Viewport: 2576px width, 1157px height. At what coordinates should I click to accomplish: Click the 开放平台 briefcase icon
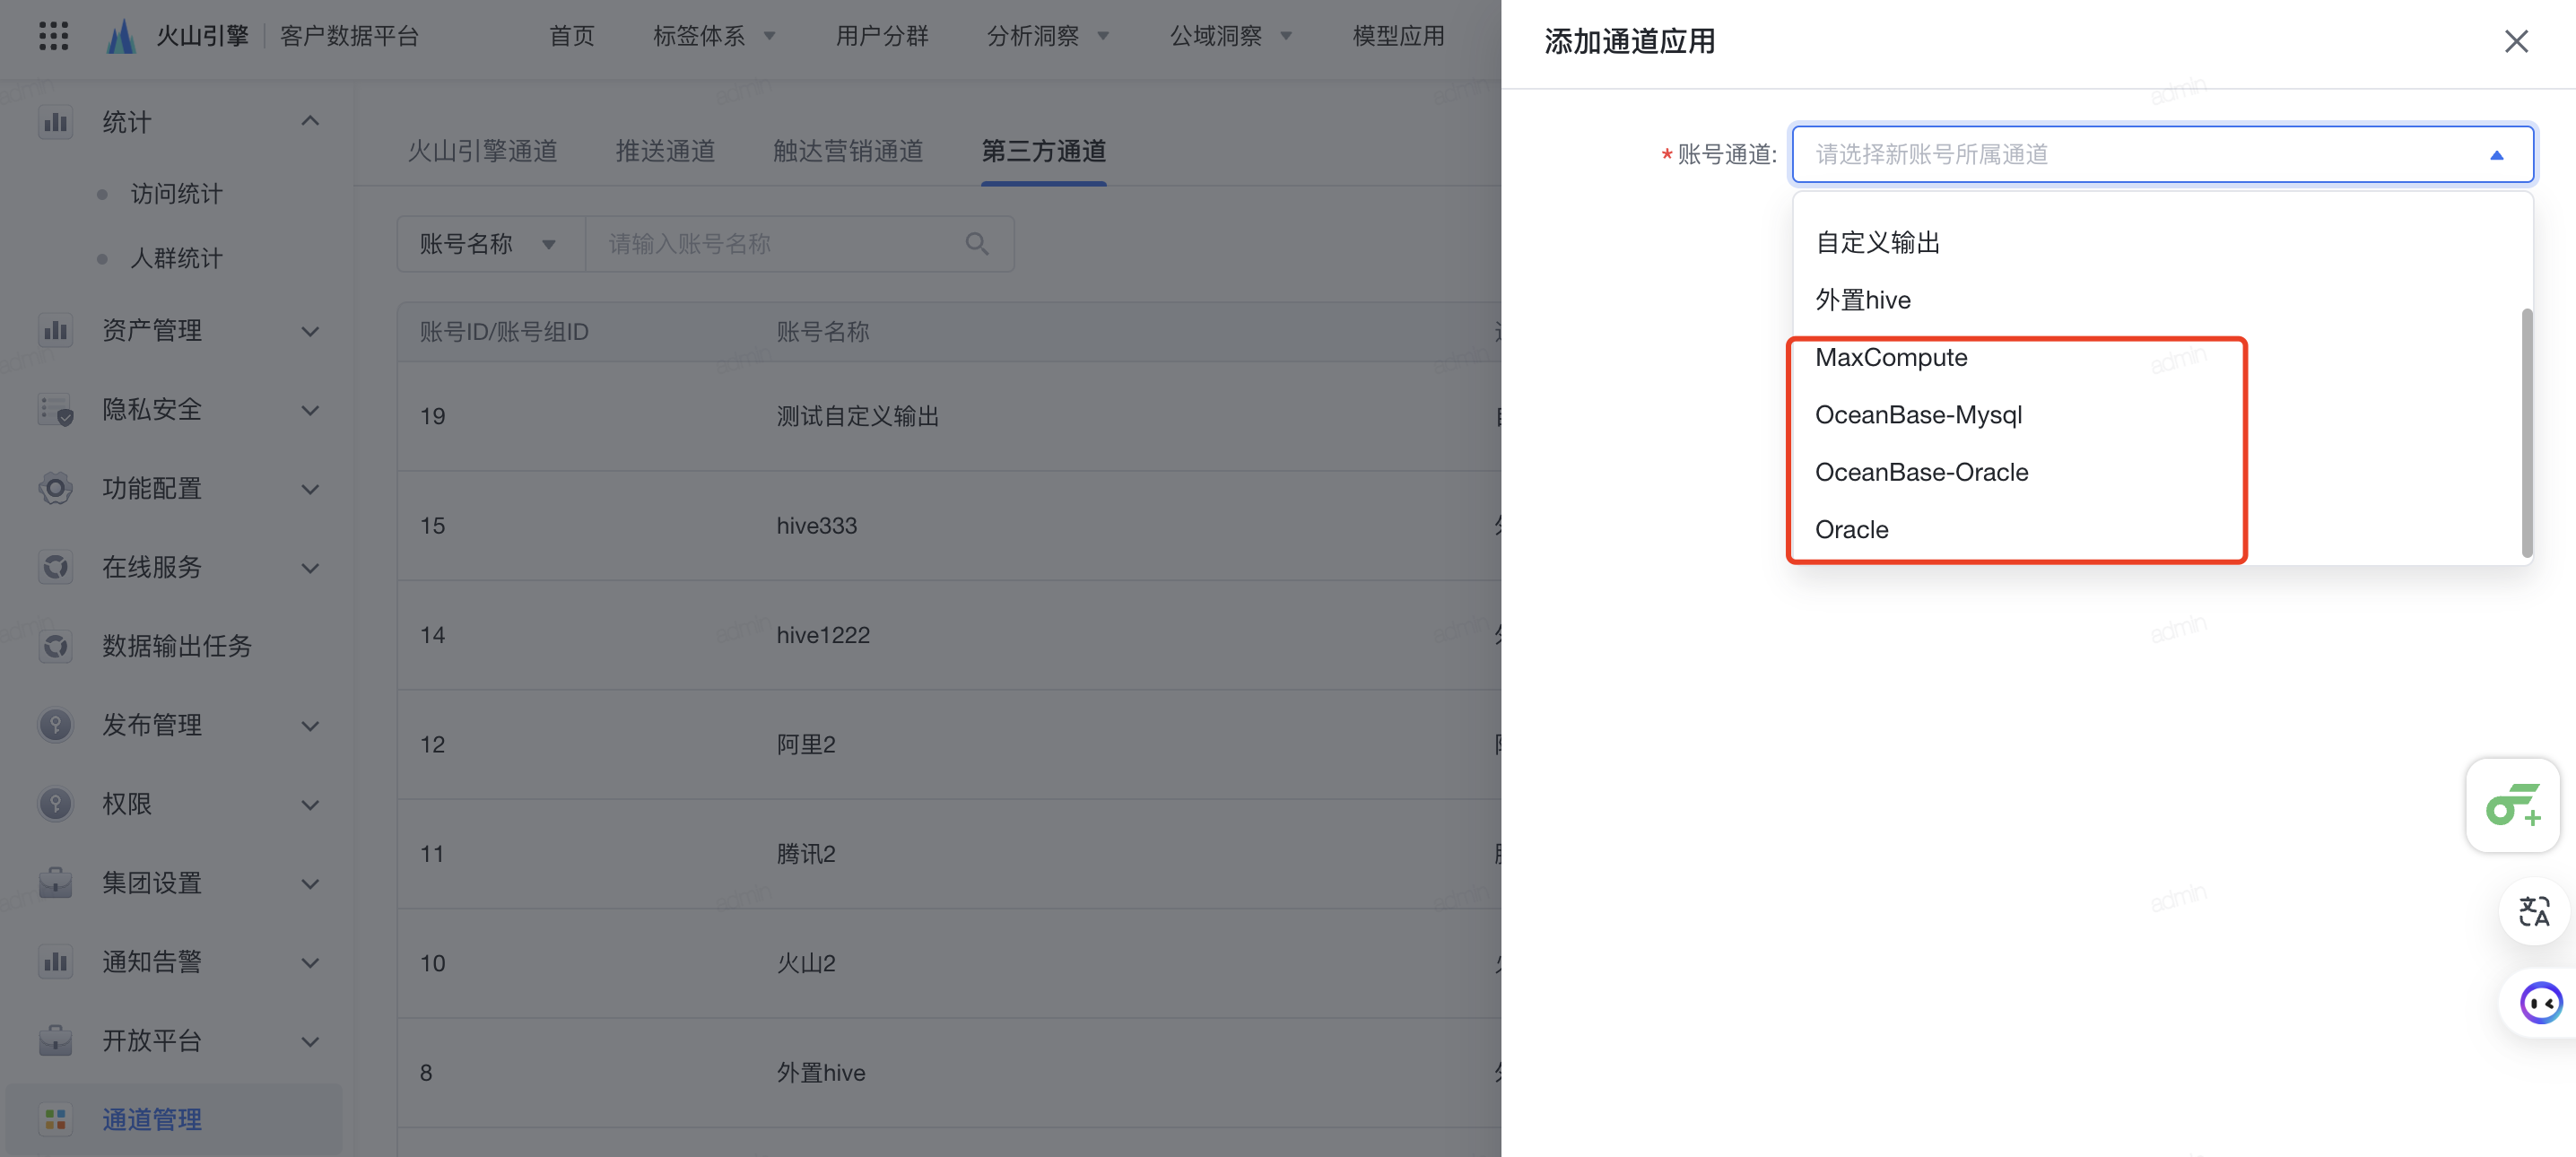(x=55, y=1041)
